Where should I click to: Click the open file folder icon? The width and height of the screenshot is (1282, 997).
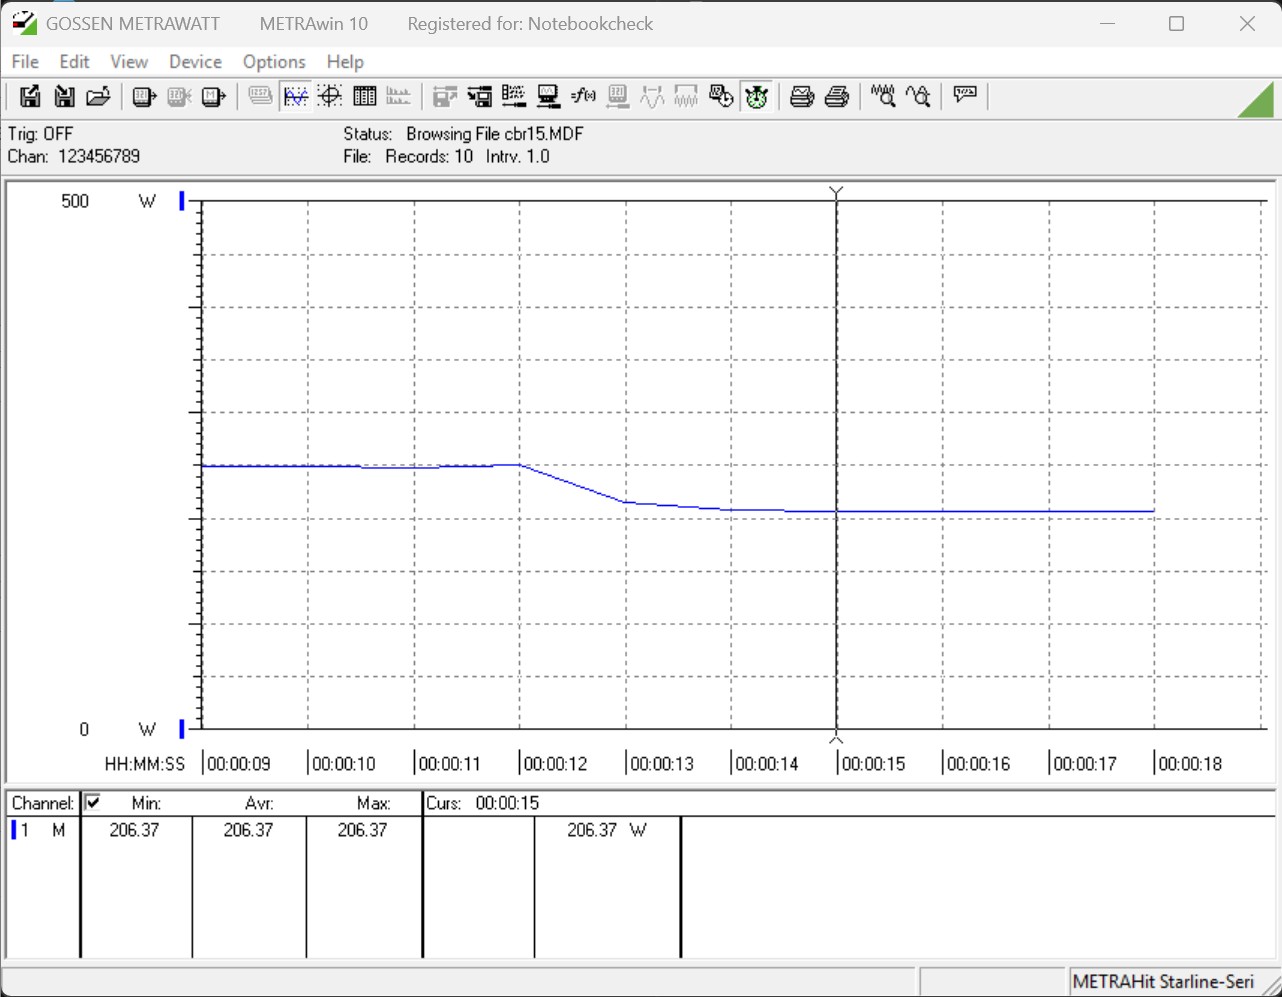click(98, 96)
